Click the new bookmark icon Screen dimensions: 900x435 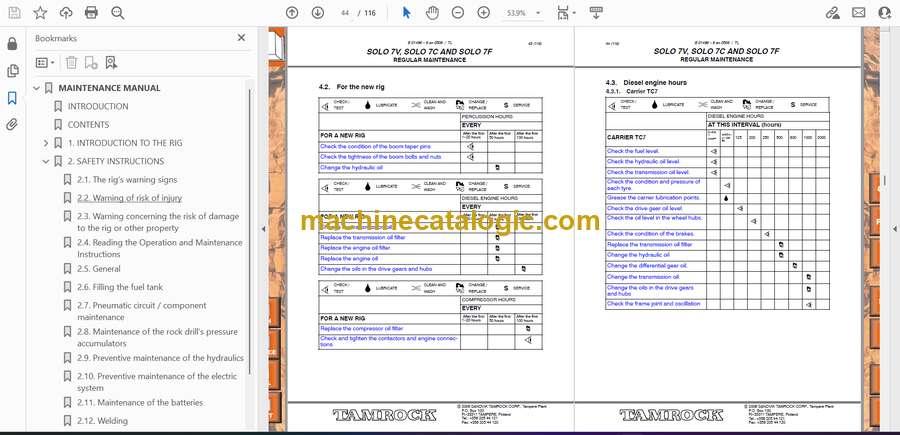pyautogui.click(x=91, y=63)
